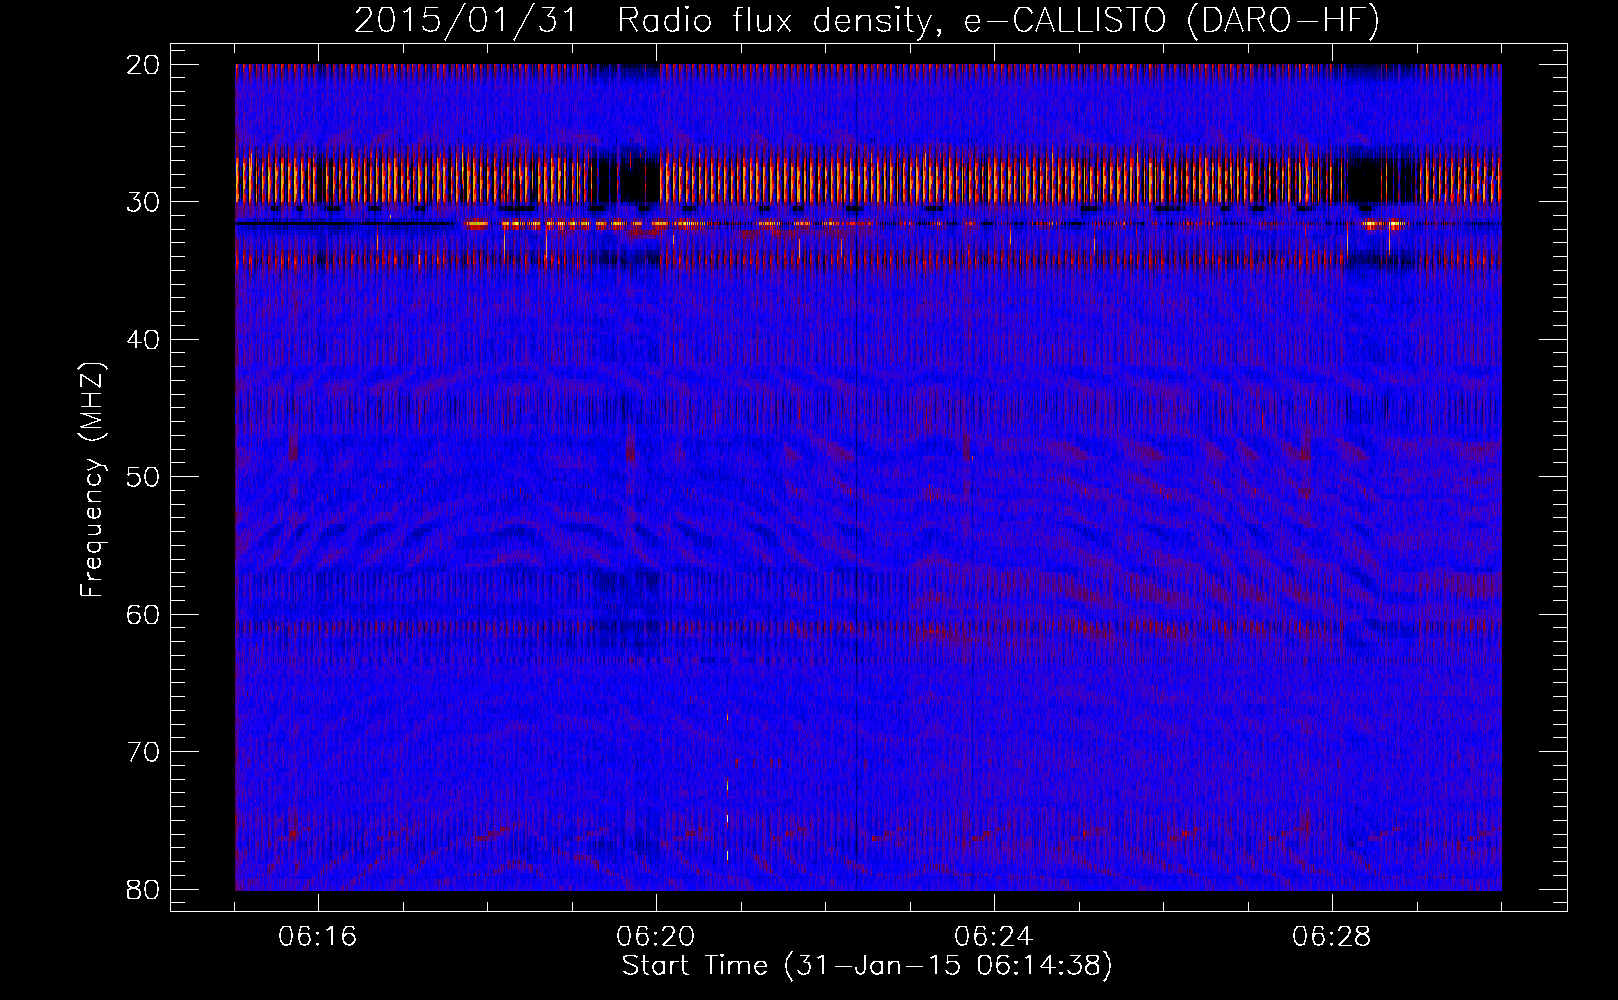Viewport: 1618px width, 1000px height.
Task: Click the '06:28' time tick label
Action: coord(1332,937)
